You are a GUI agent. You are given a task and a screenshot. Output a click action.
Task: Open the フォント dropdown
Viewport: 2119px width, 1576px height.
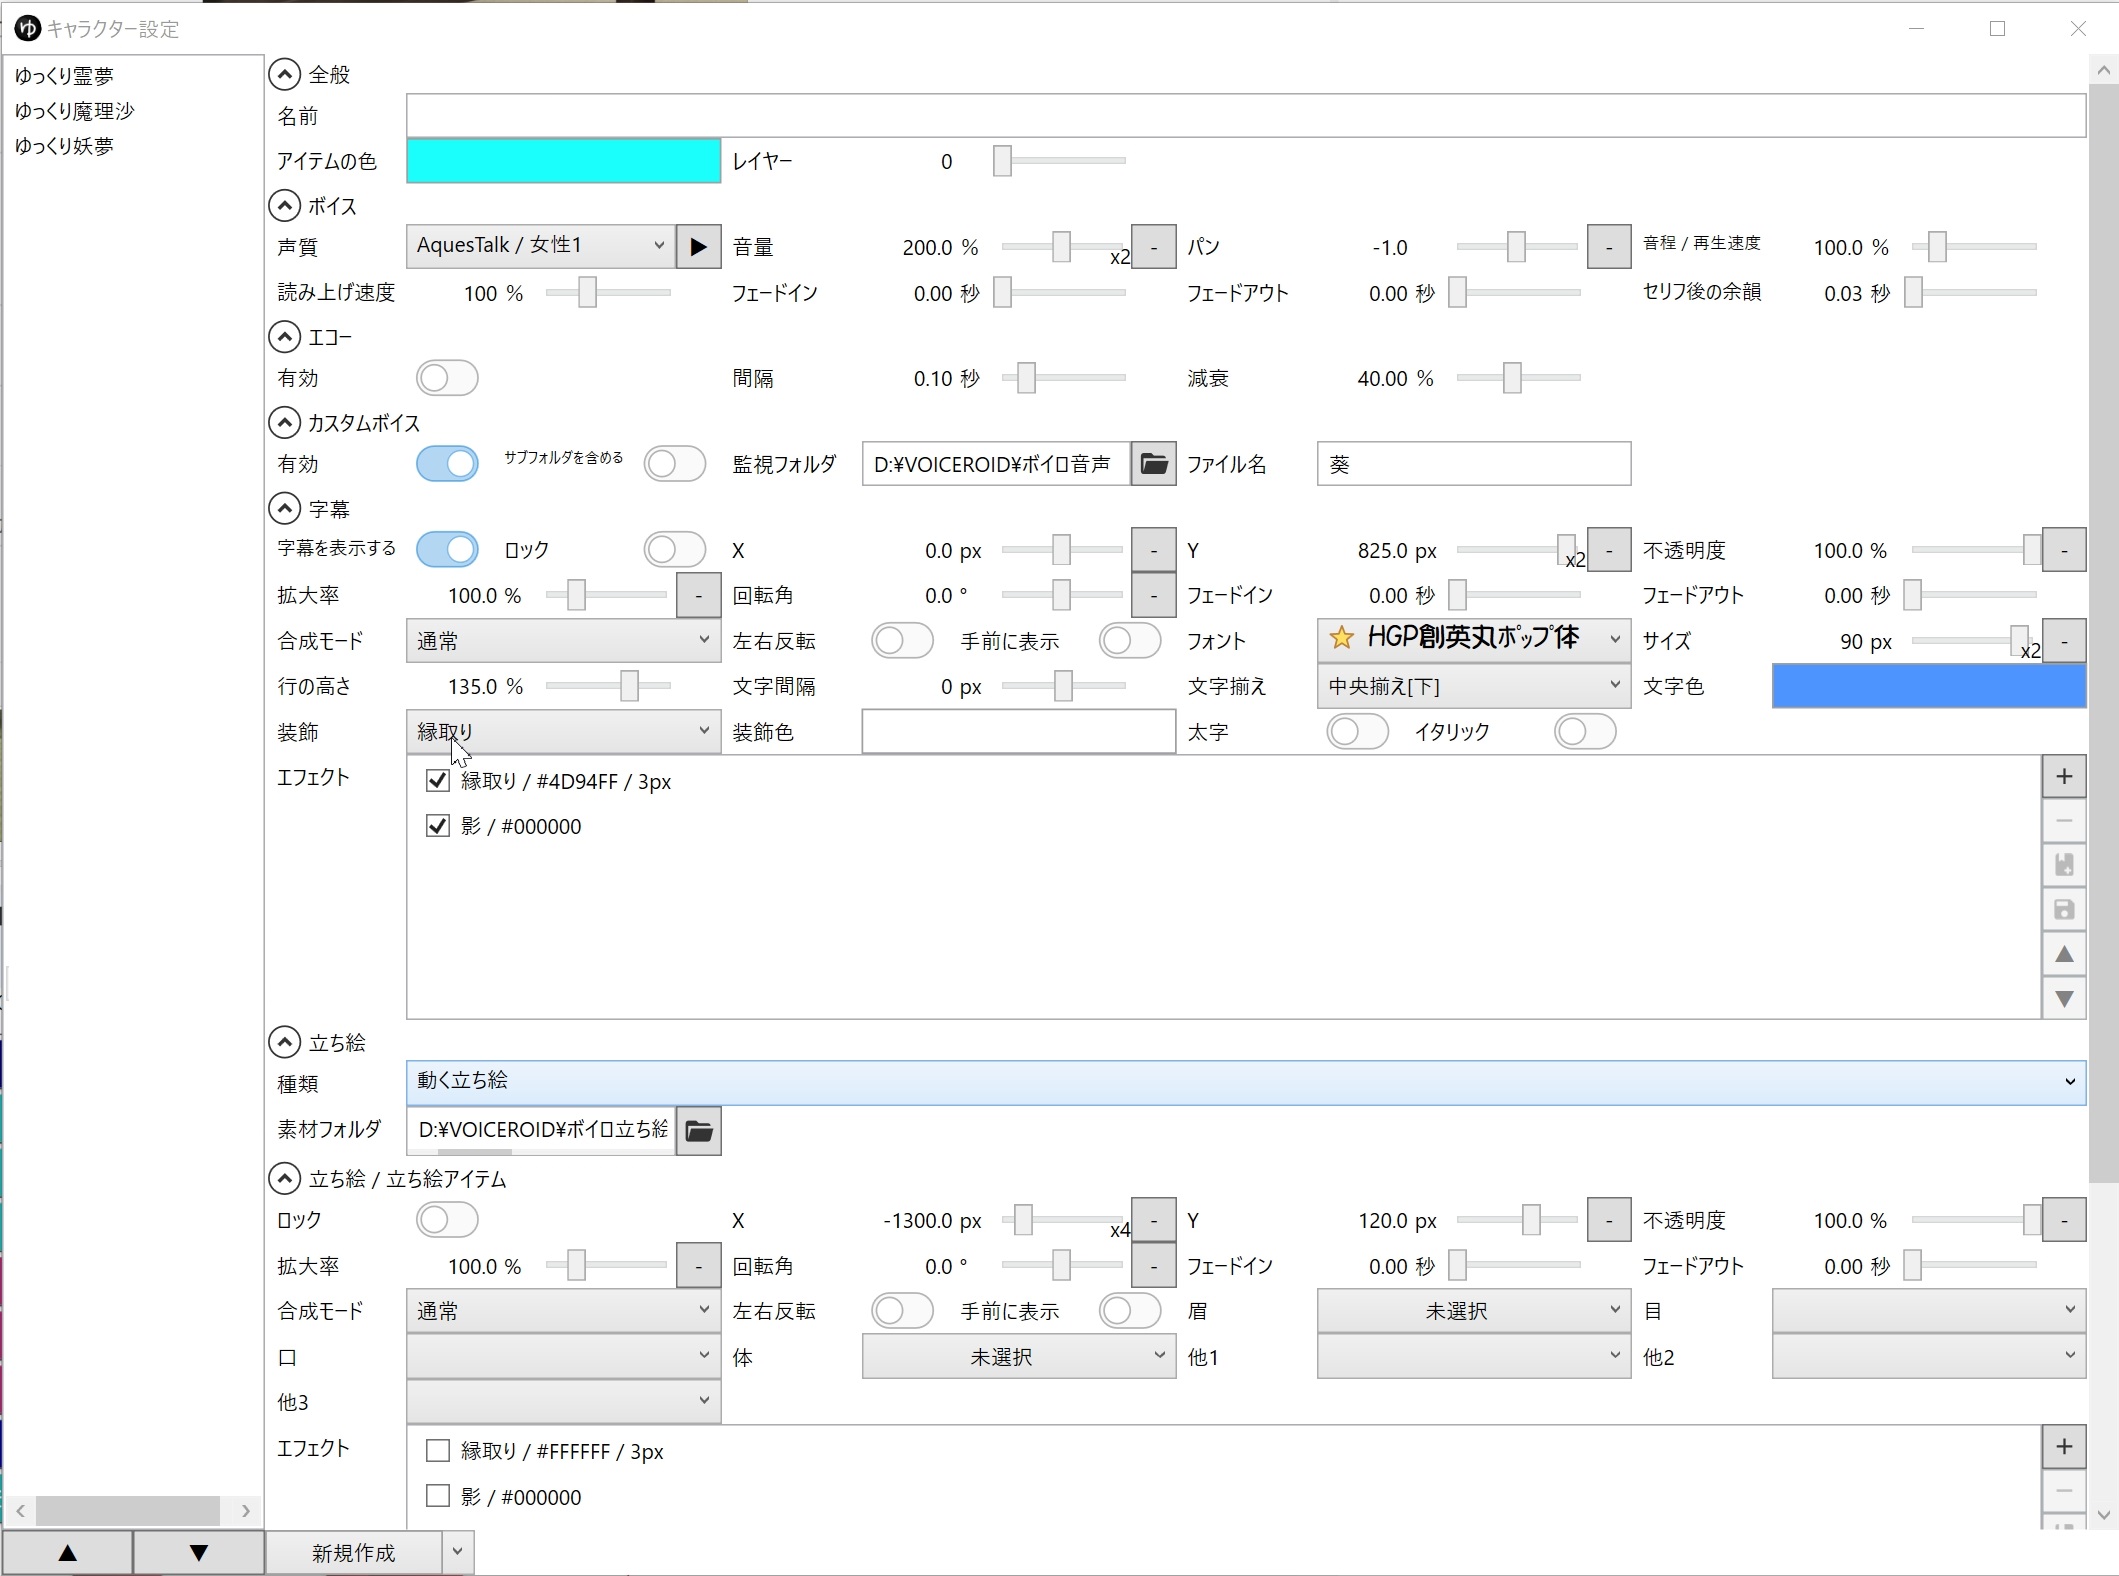pos(1474,640)
